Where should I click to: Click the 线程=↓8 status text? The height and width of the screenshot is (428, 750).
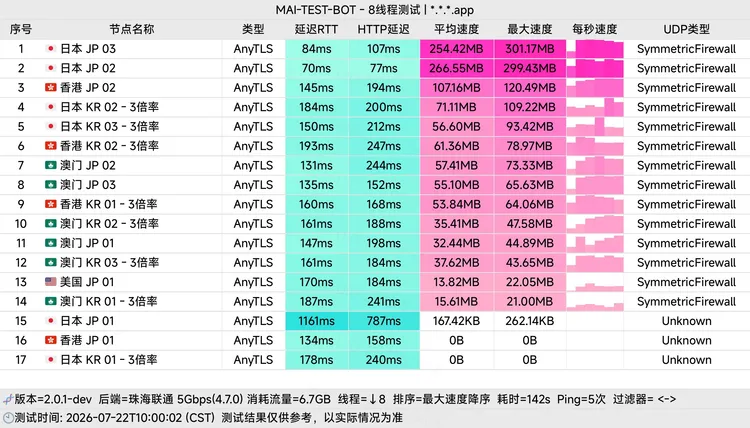tap(362, 399)
